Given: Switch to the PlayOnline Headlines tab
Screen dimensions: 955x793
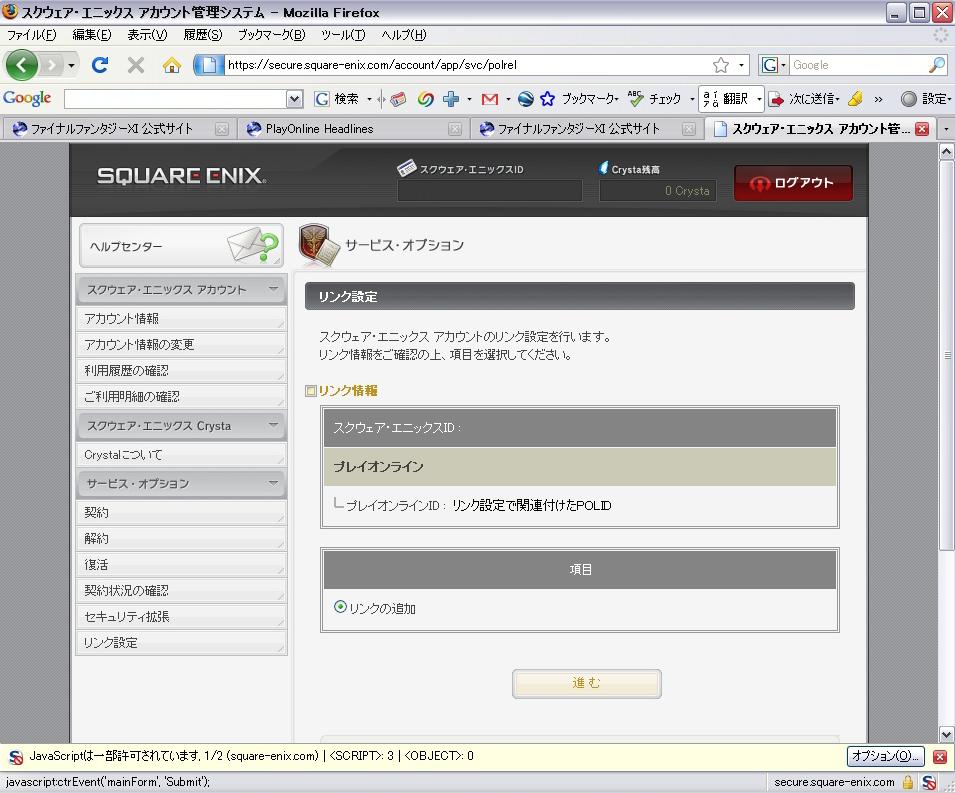Looking at the screenshot, I should 351,129.
